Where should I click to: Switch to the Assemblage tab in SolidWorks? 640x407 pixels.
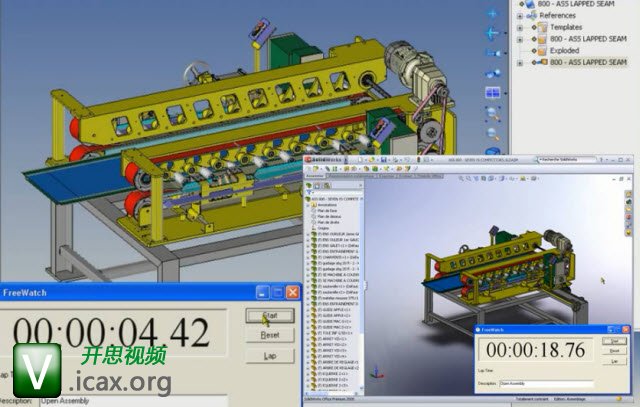tap(315, 176)
